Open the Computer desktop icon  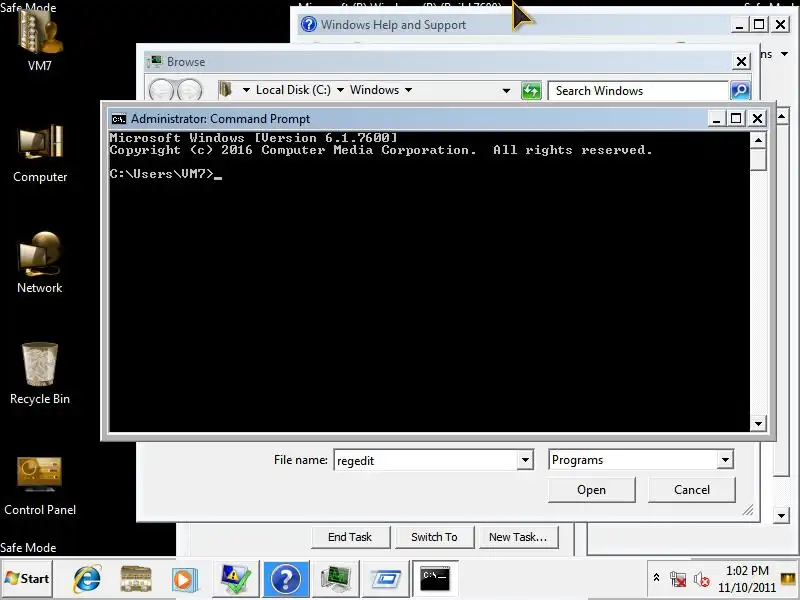coord(40,153)
